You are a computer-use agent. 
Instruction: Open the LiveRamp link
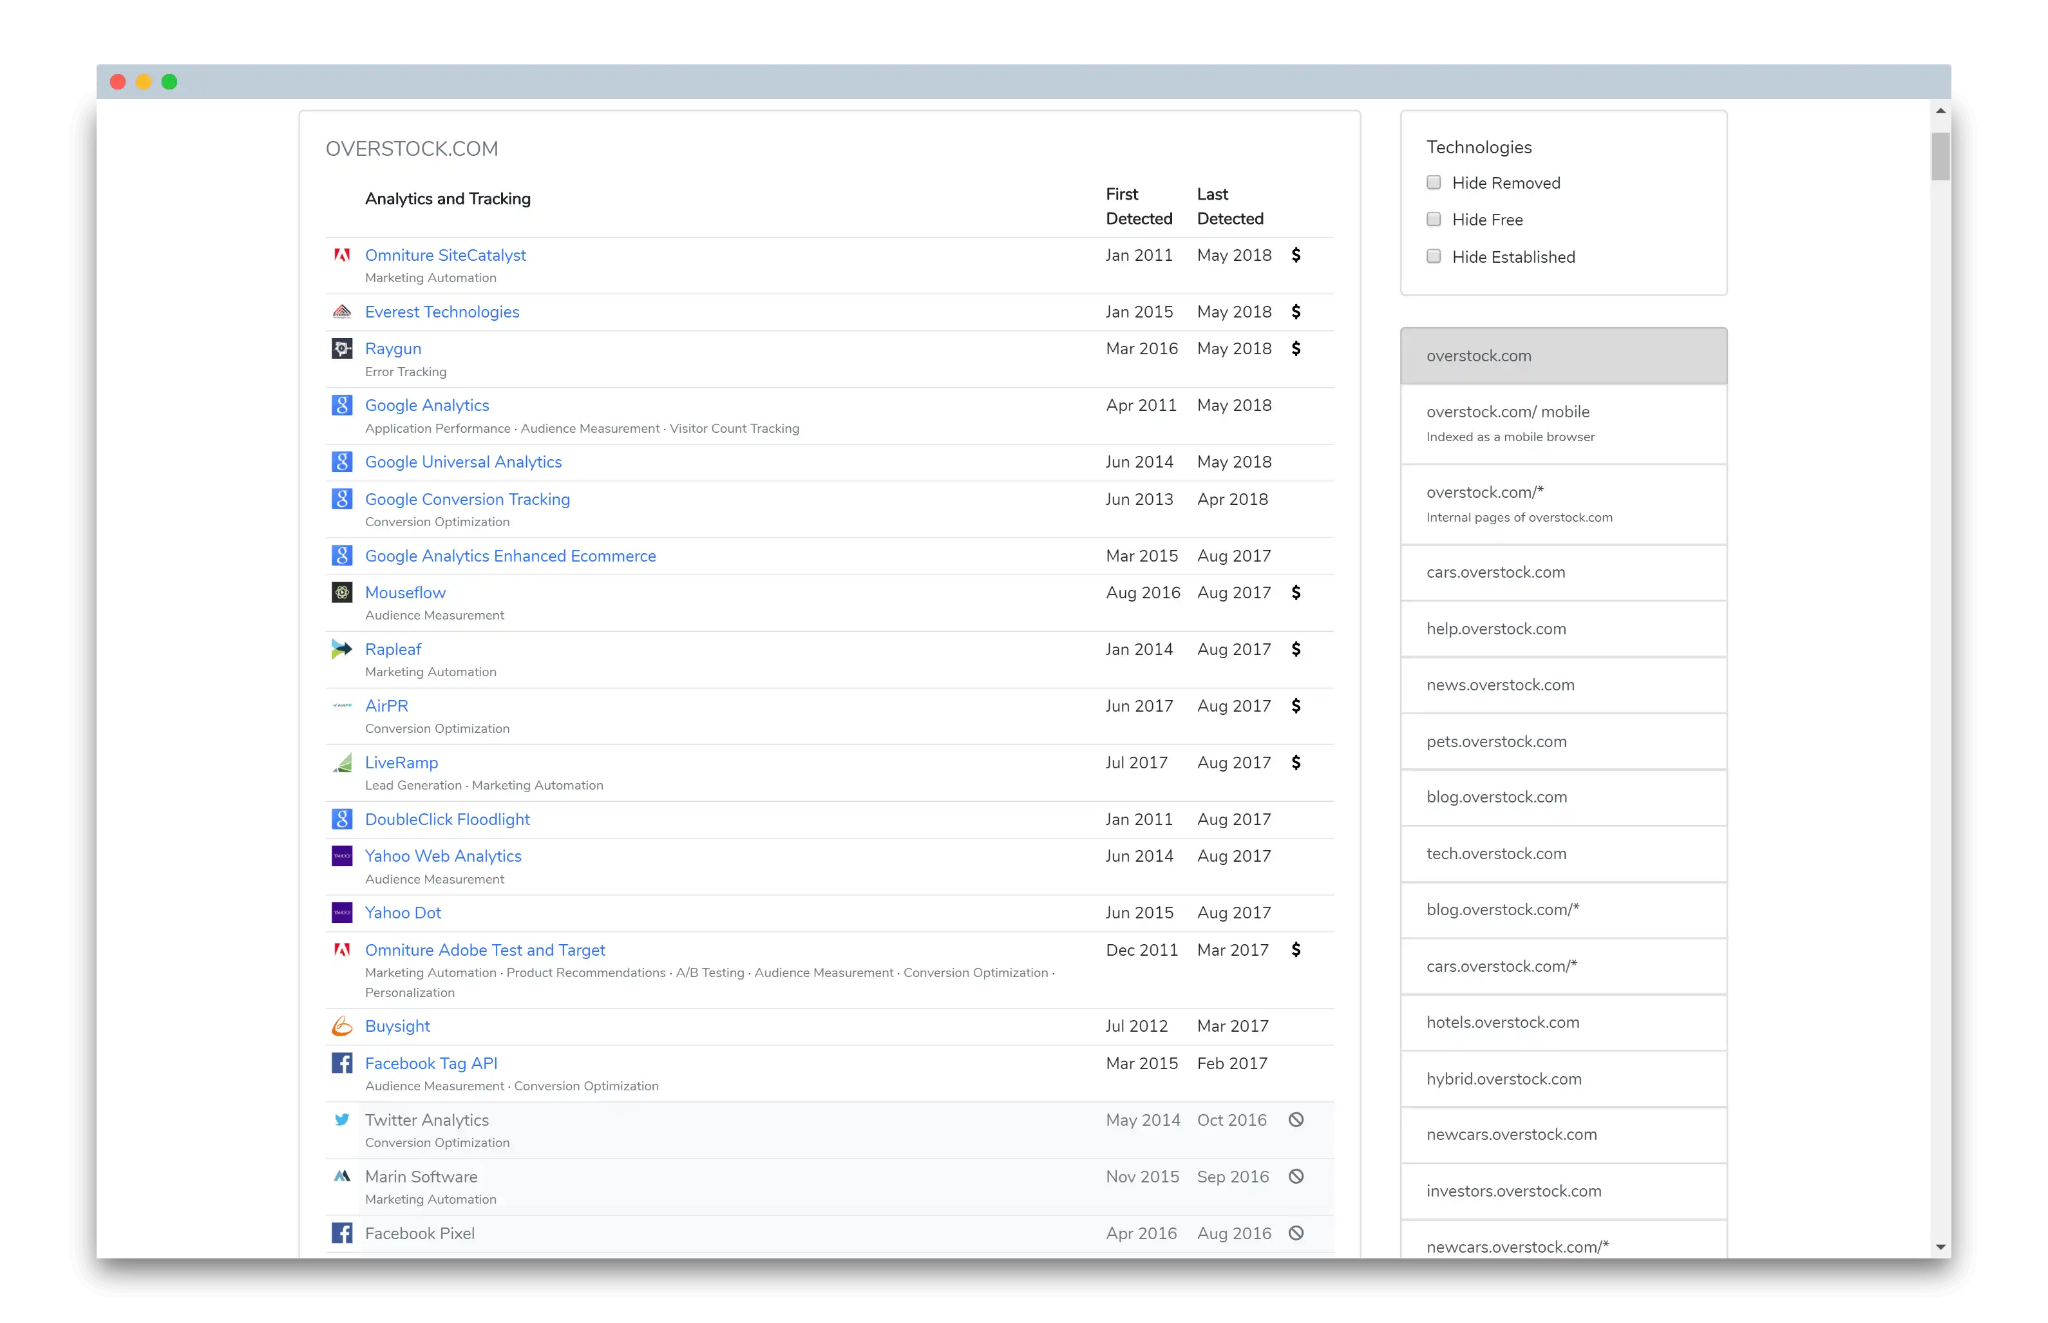click(401, 763)
